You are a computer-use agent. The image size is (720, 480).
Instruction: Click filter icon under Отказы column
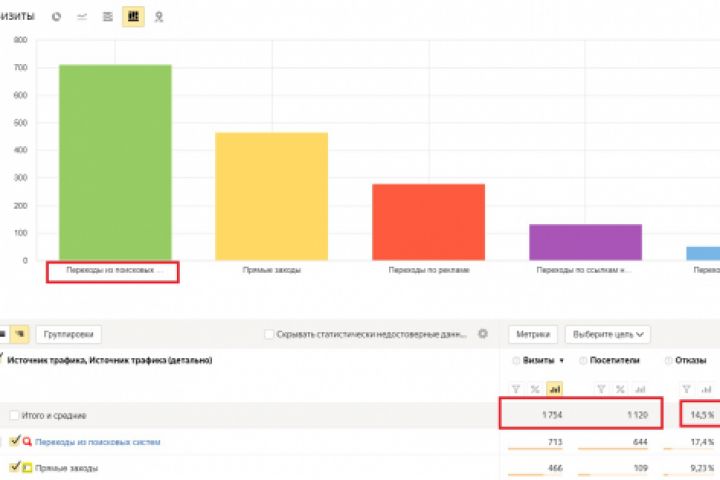point(686,390)
